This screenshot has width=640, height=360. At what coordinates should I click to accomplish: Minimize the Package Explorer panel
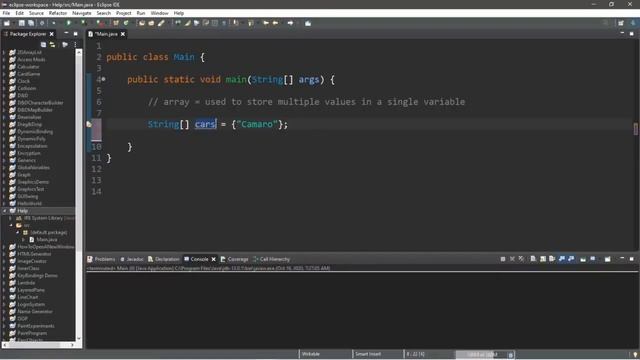point(66,33)
